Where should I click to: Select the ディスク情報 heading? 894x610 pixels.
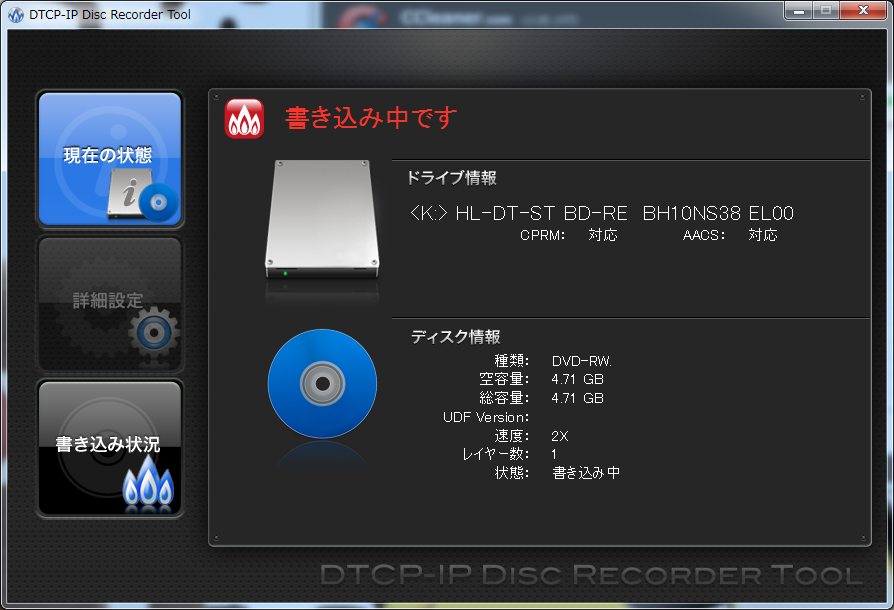(456, 337)
